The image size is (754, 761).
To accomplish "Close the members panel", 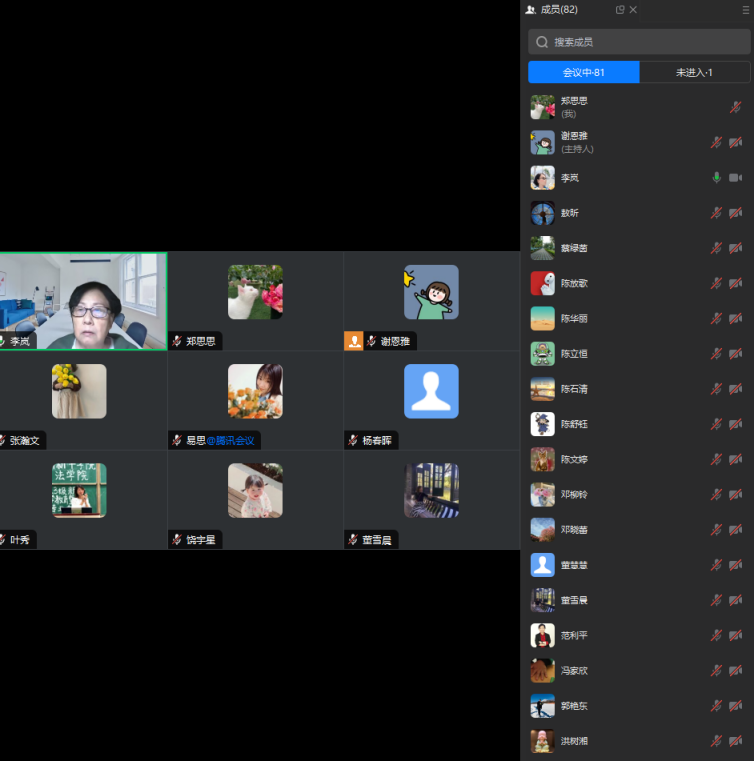I will tap(633, 10).
